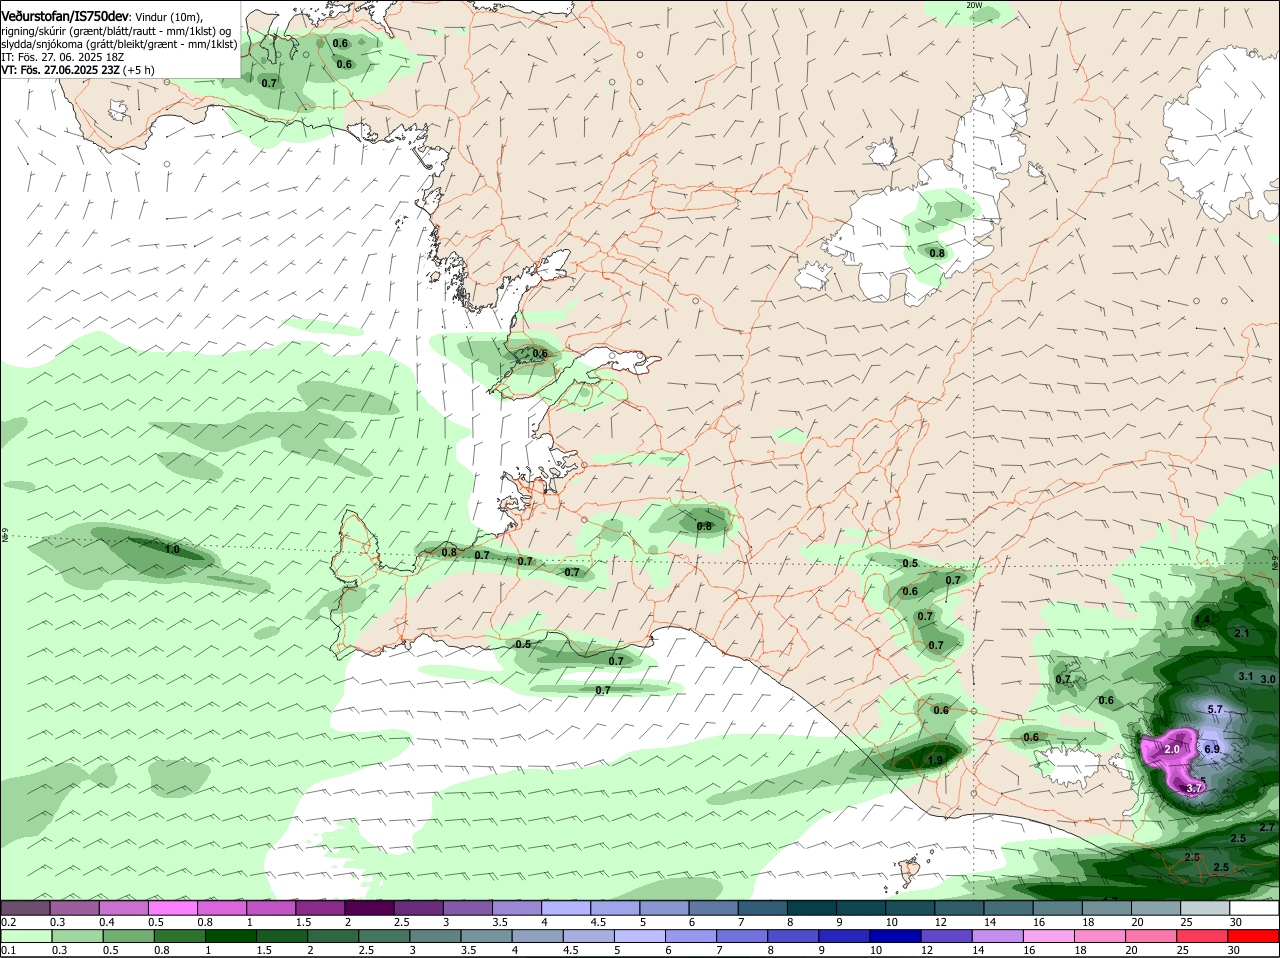Click the 'IT: Fös. 27. 06. 2025 18Z' line
Viewport: 1280px width, 958px height.
coord(62,57)
